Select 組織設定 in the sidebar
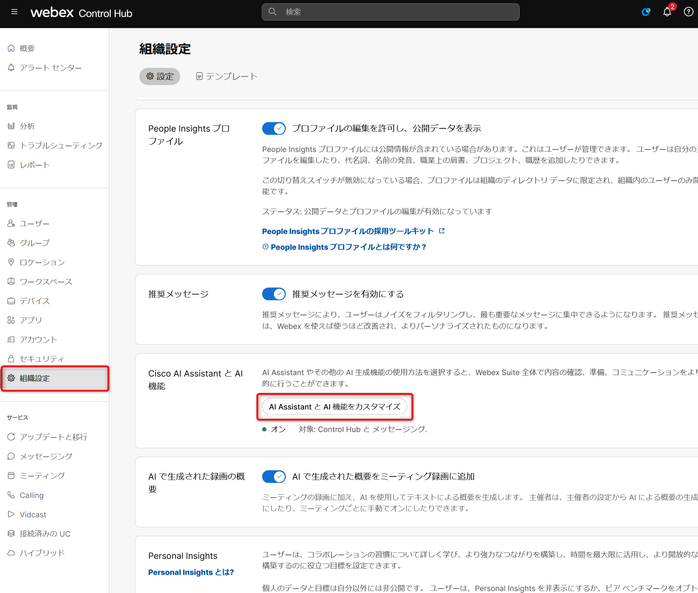The image size is (698, 593). pyautogui.click(x=55, y=378)
